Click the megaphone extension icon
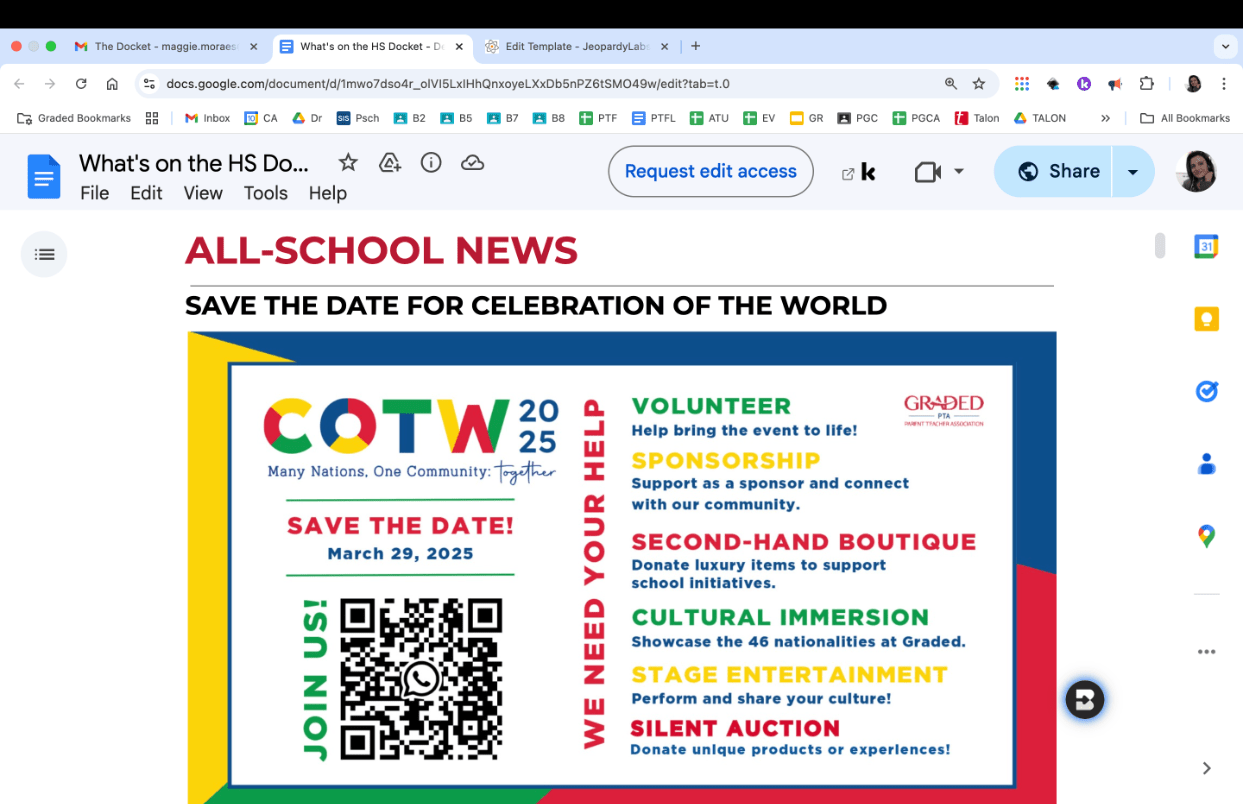The height and width of the screenshot is (804, 1243). pos(1115,84)
